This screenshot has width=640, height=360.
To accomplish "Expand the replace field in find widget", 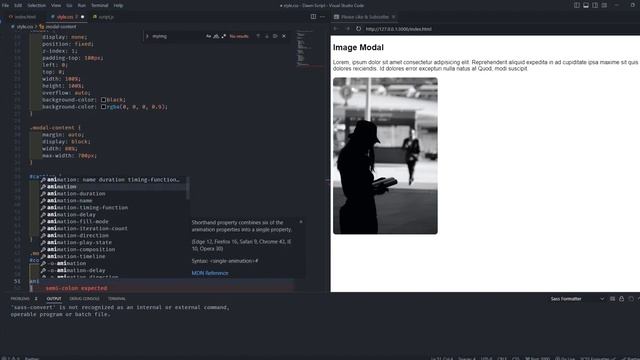I will [x=147, y=36].
